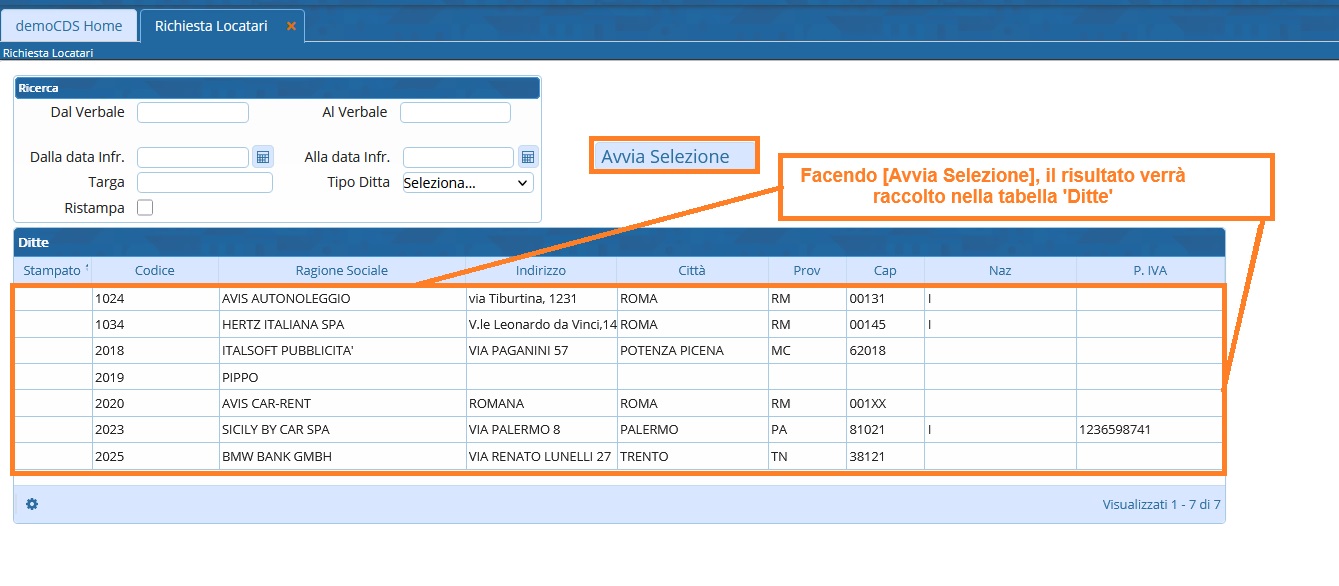
Task: Click into the Dal Verbale field
Action: 192,112
